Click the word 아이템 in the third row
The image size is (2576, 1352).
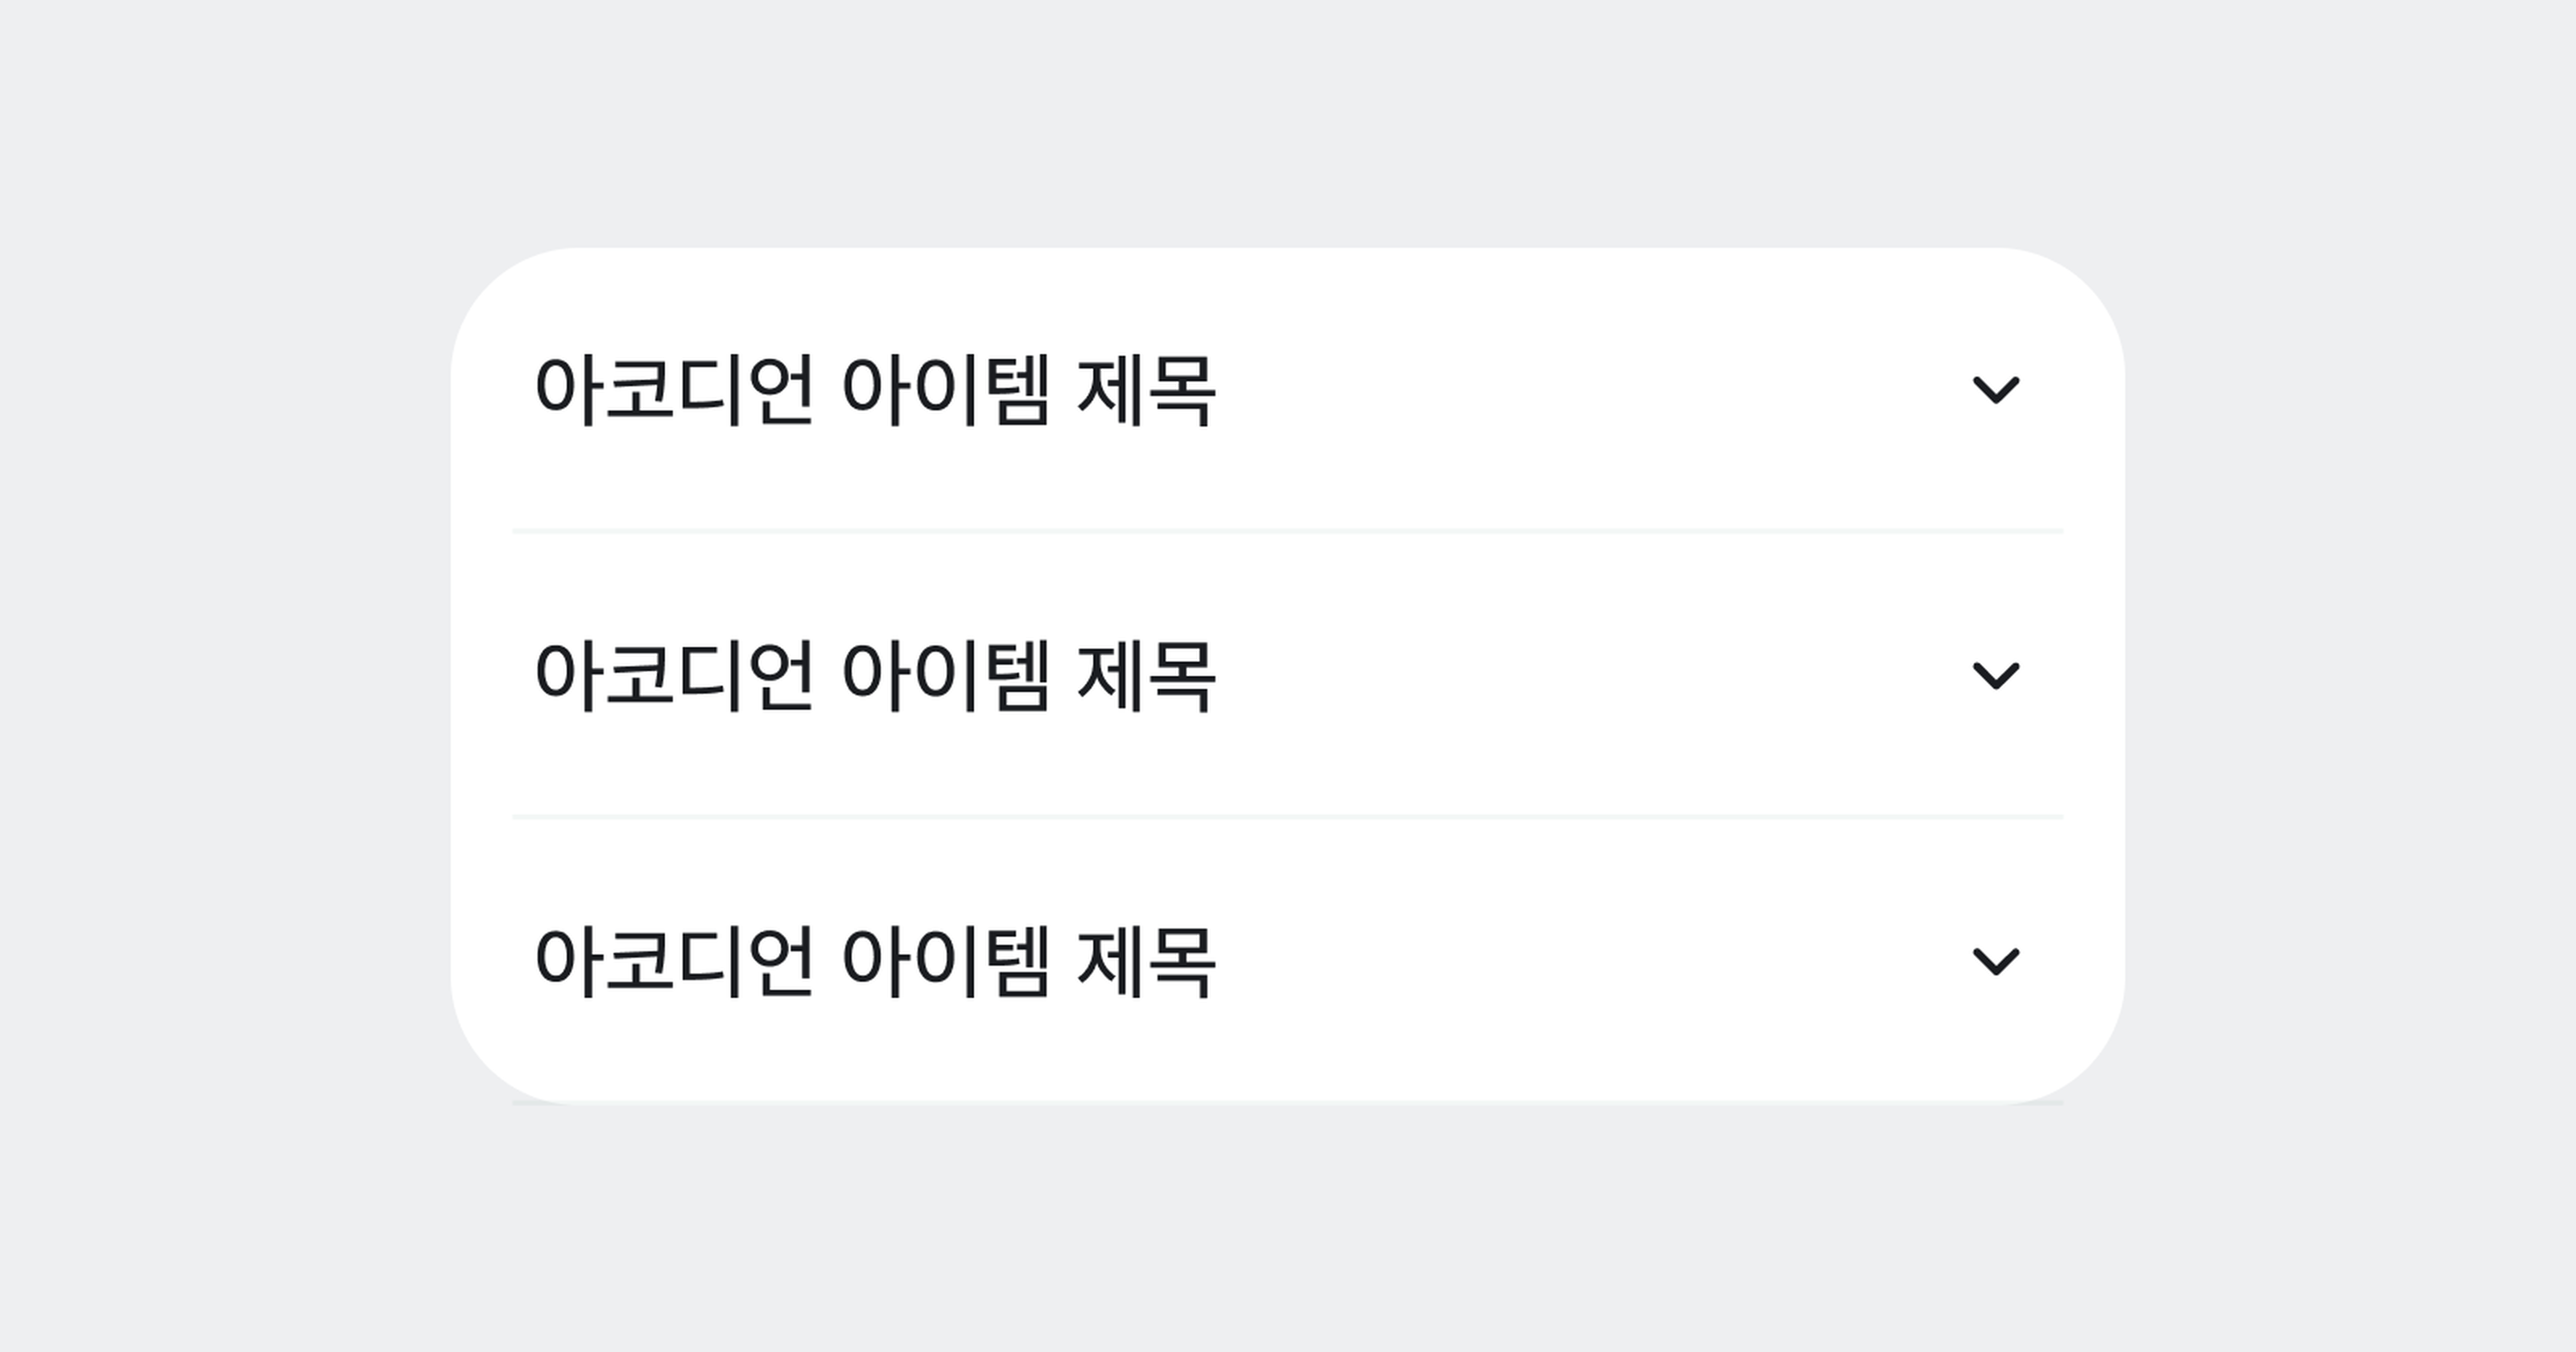(x=946, y=962)
